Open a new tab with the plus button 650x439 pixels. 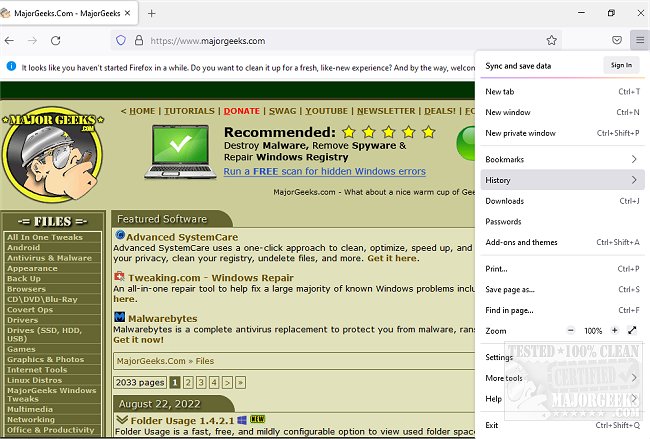pos(152,13)
